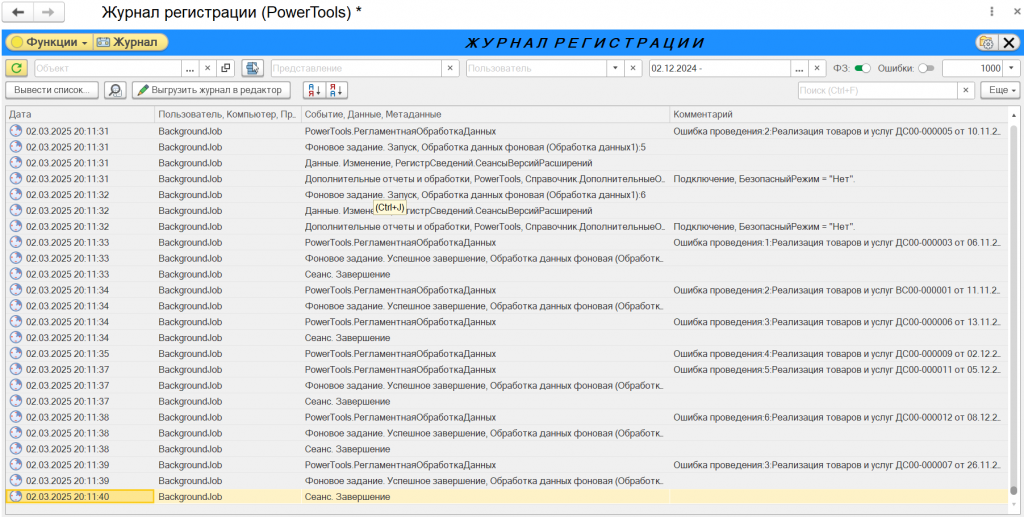Viewport: 1024px width, 517px height.
Task: Click the Пользователь input field
Action: point(536,68)
